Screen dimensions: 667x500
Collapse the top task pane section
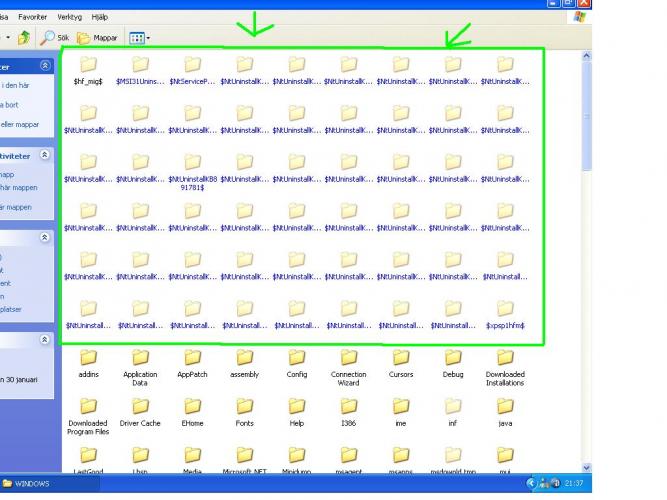click(44, 65)
